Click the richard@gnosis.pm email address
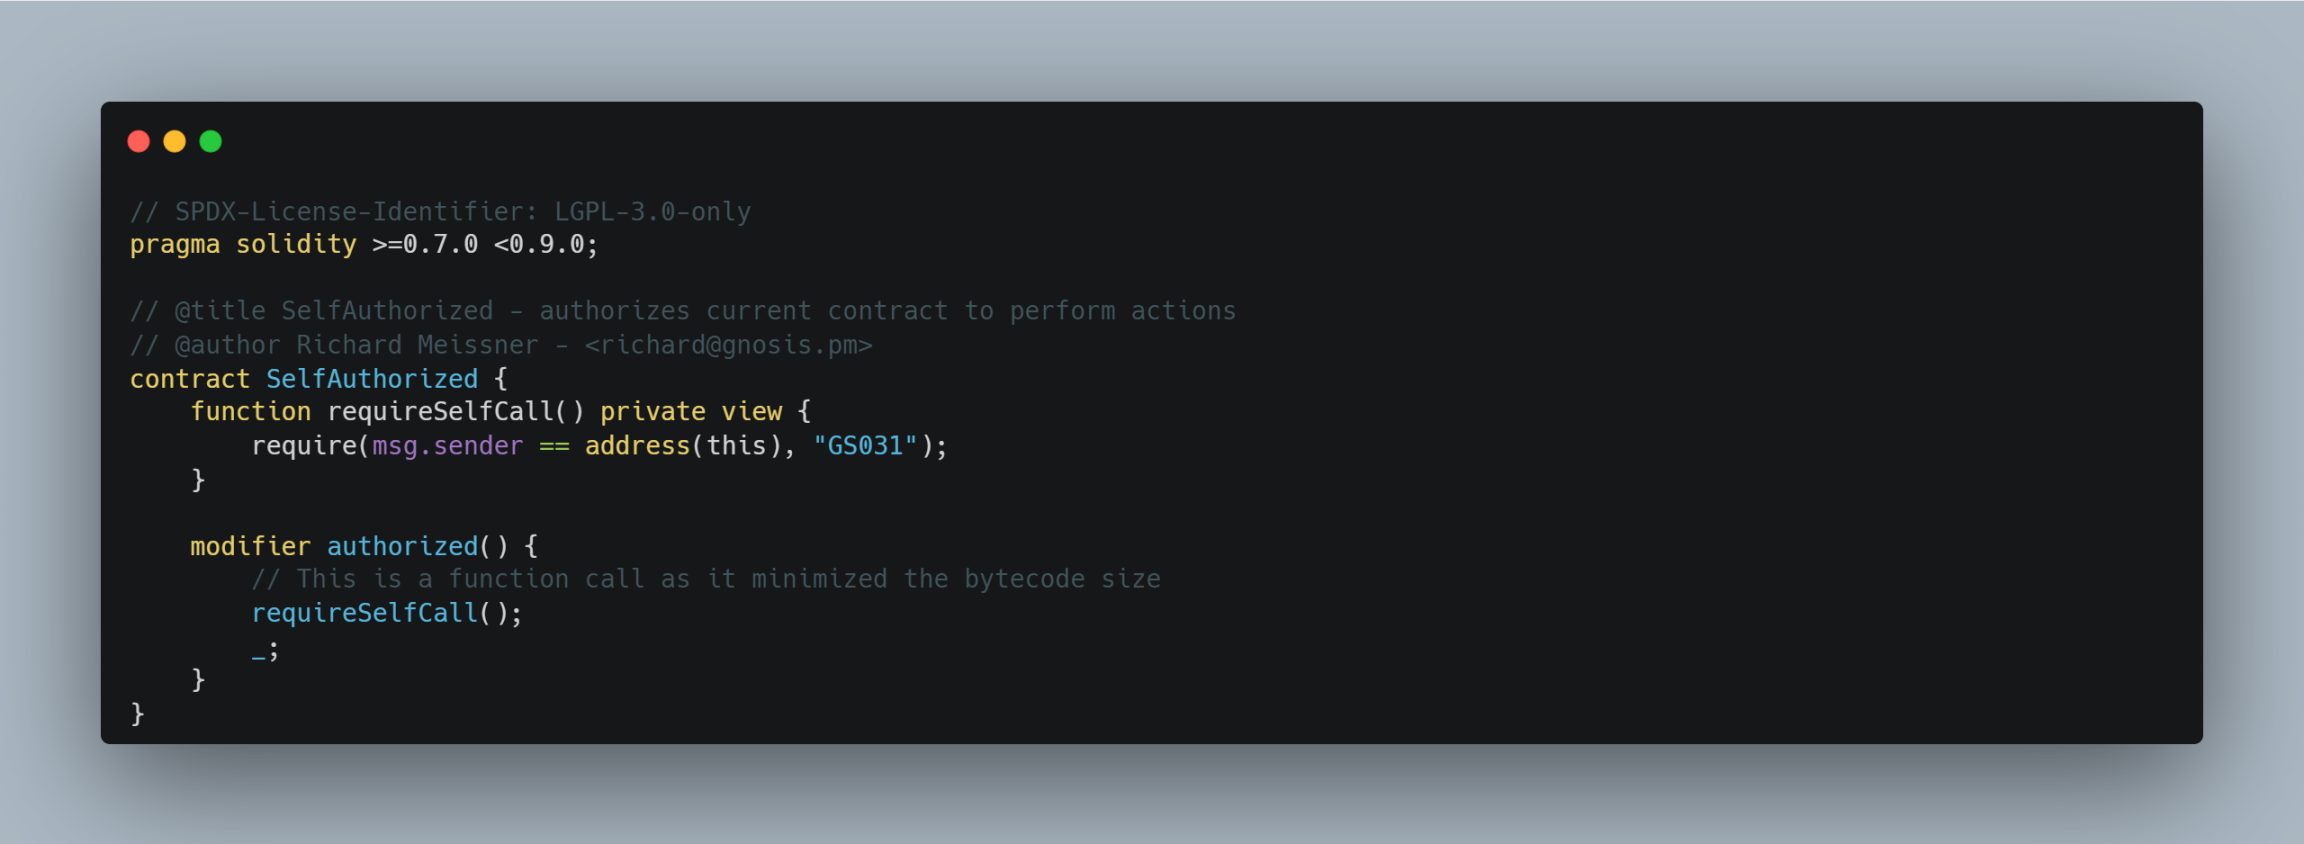The image size is (2304, 844). pos(728,345)
